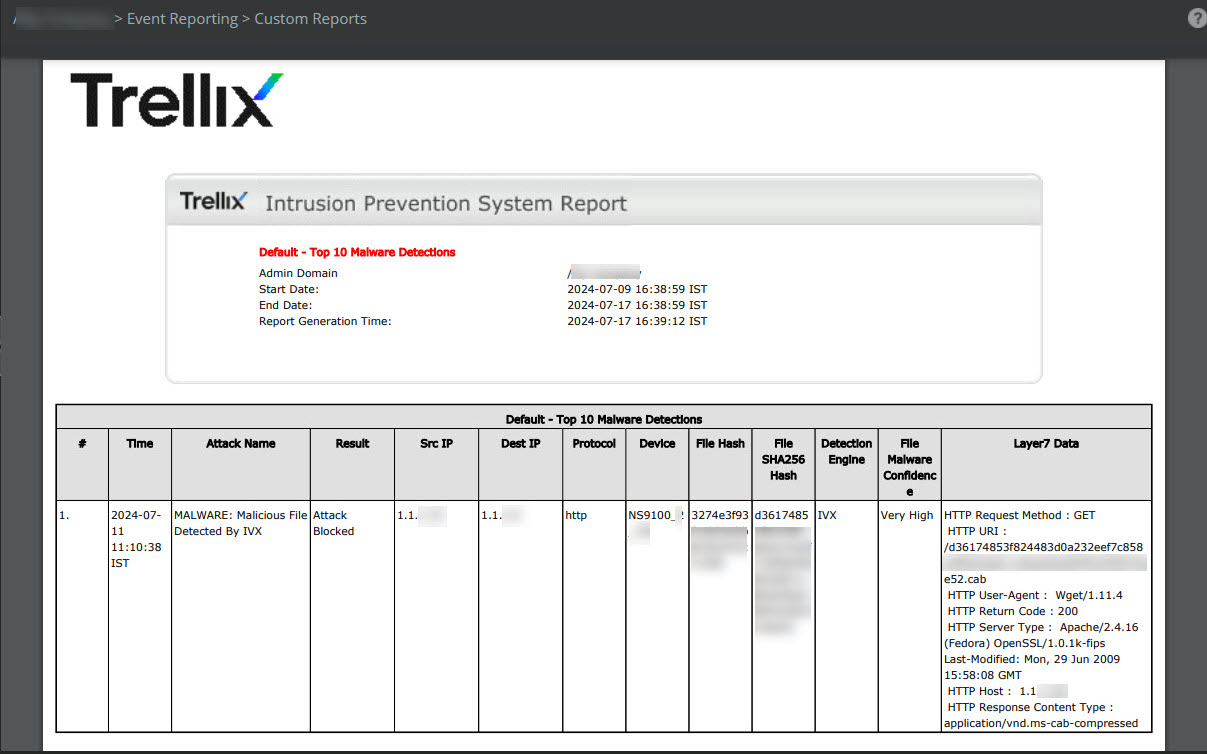Open Custom Reports breadcrumb

pyautogui.click(x=311, y=18)
